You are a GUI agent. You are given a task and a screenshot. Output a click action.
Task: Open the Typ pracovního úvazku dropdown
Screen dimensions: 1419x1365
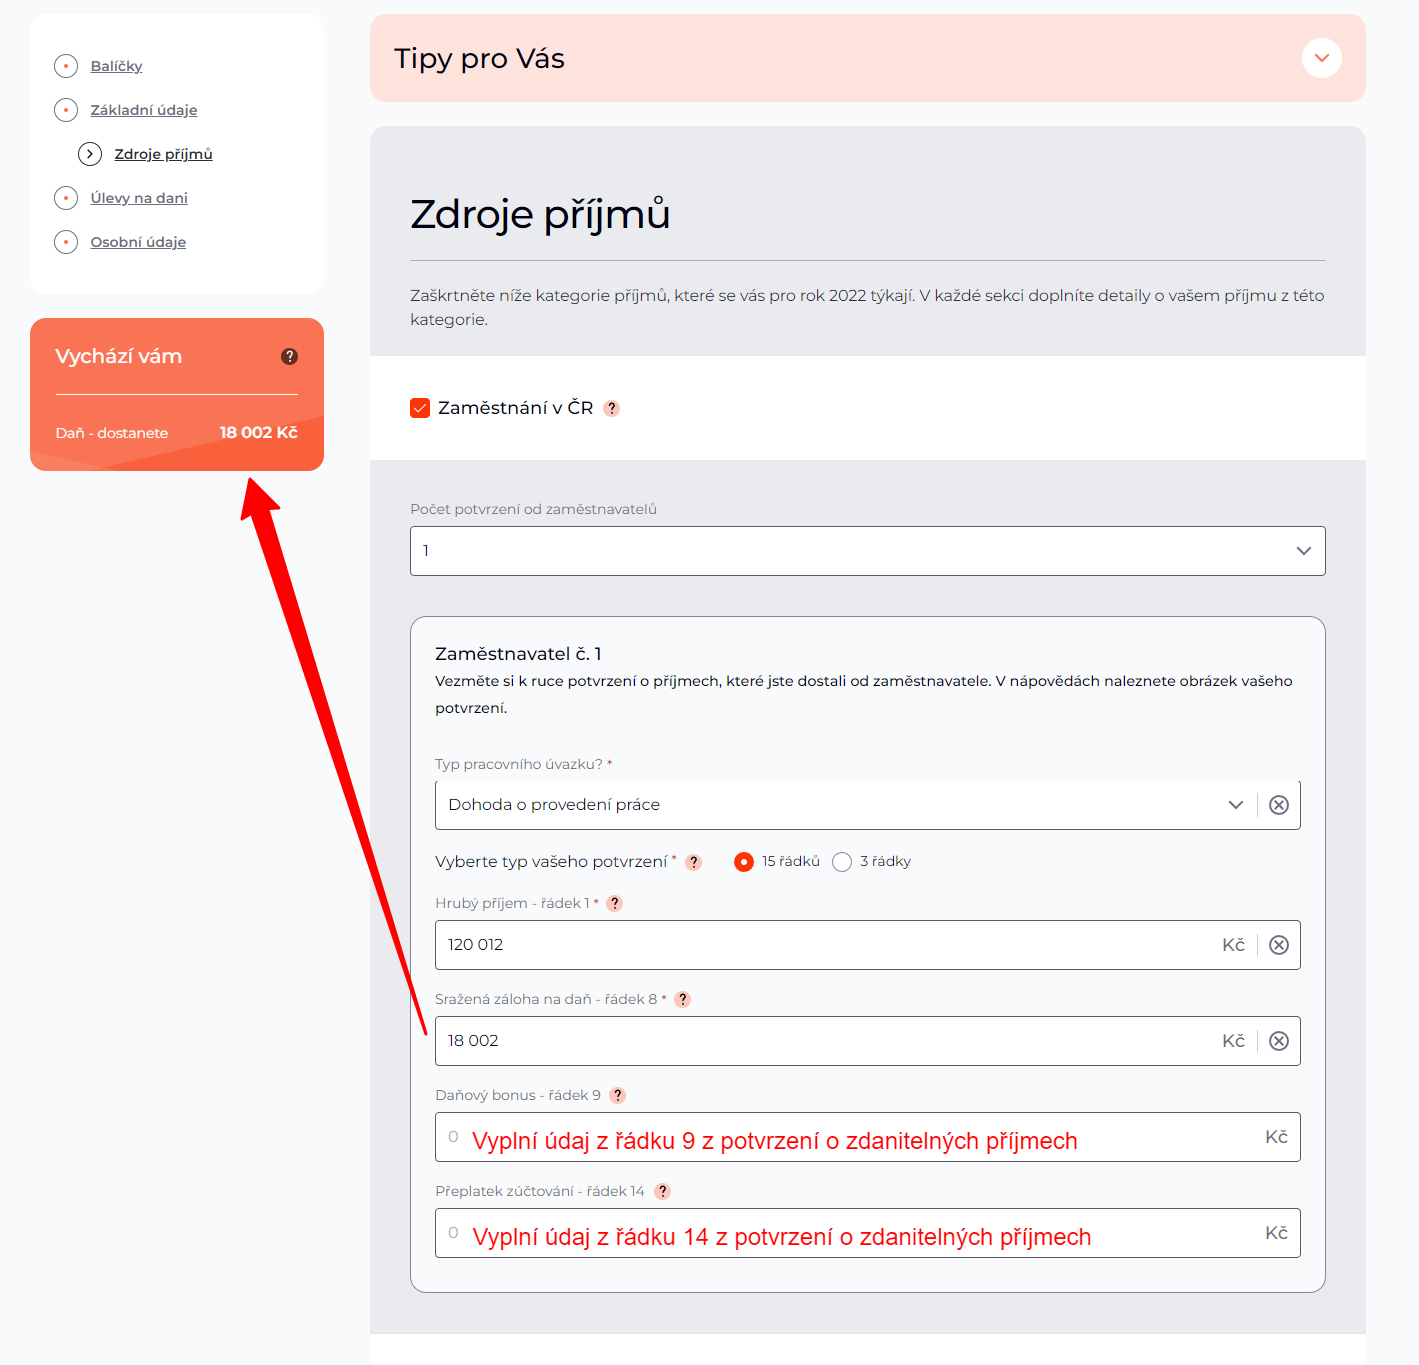[840, 805]
